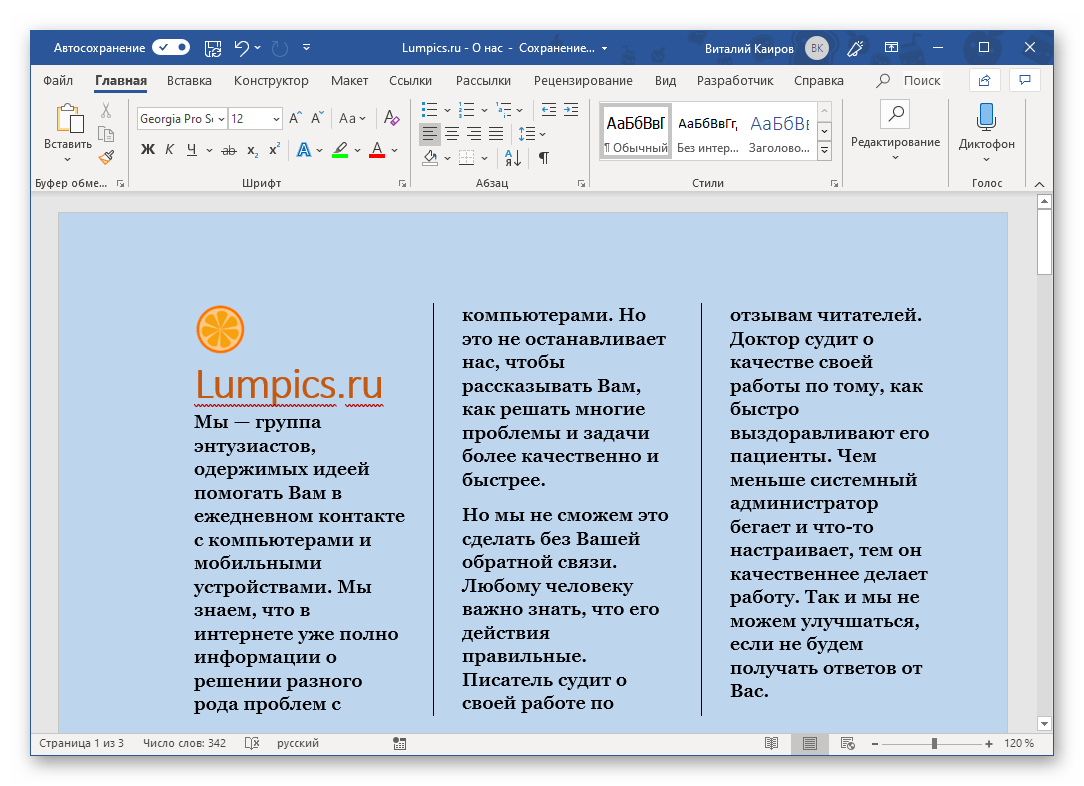Screen dimensions: 1084x786
Task: Toggle bold Ж formatting
Action: click(148, 150)
